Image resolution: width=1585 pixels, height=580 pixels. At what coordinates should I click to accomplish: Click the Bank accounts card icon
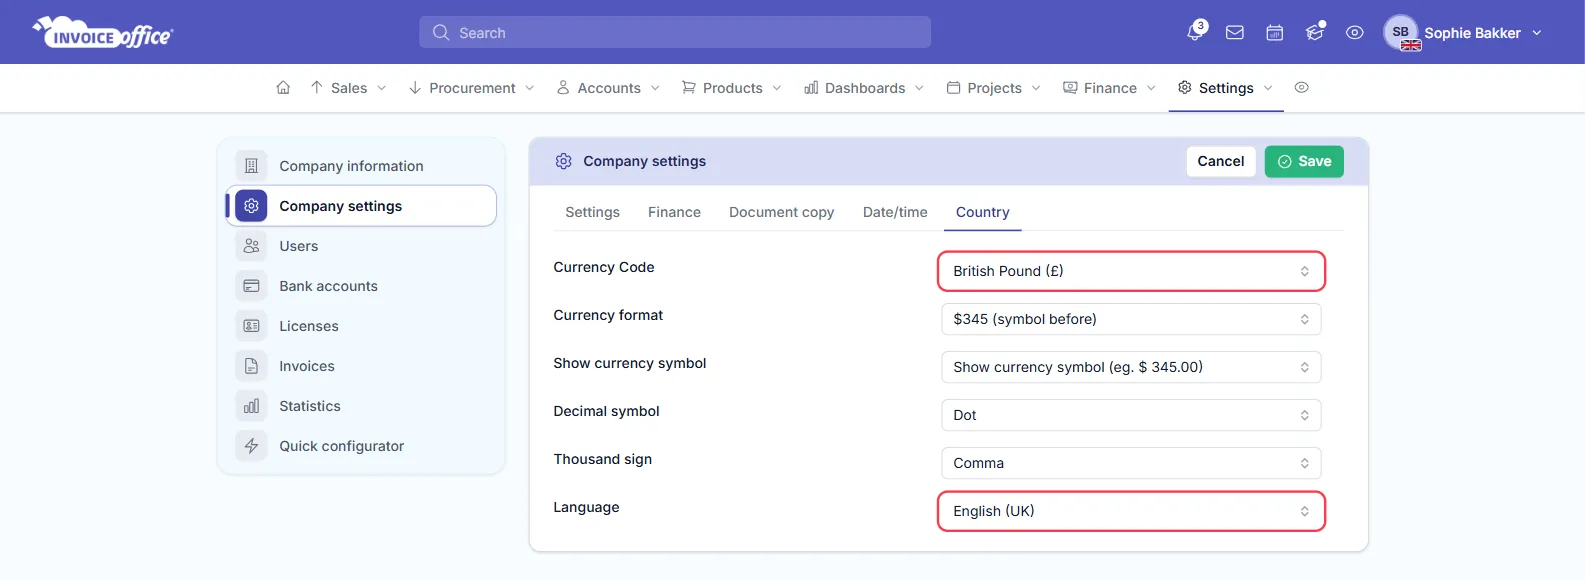click(x=251, y=286)
